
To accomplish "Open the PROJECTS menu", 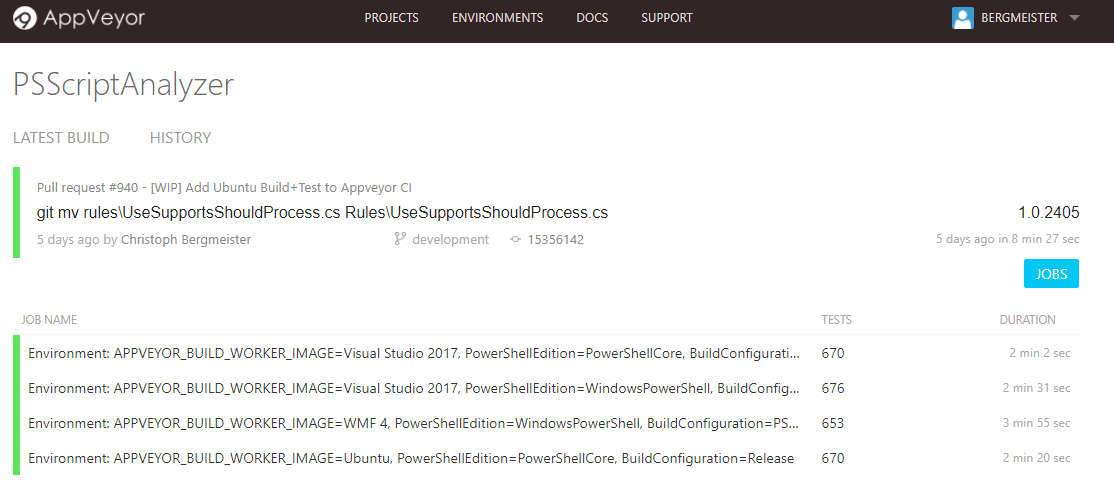I will [x=391, y=18].
